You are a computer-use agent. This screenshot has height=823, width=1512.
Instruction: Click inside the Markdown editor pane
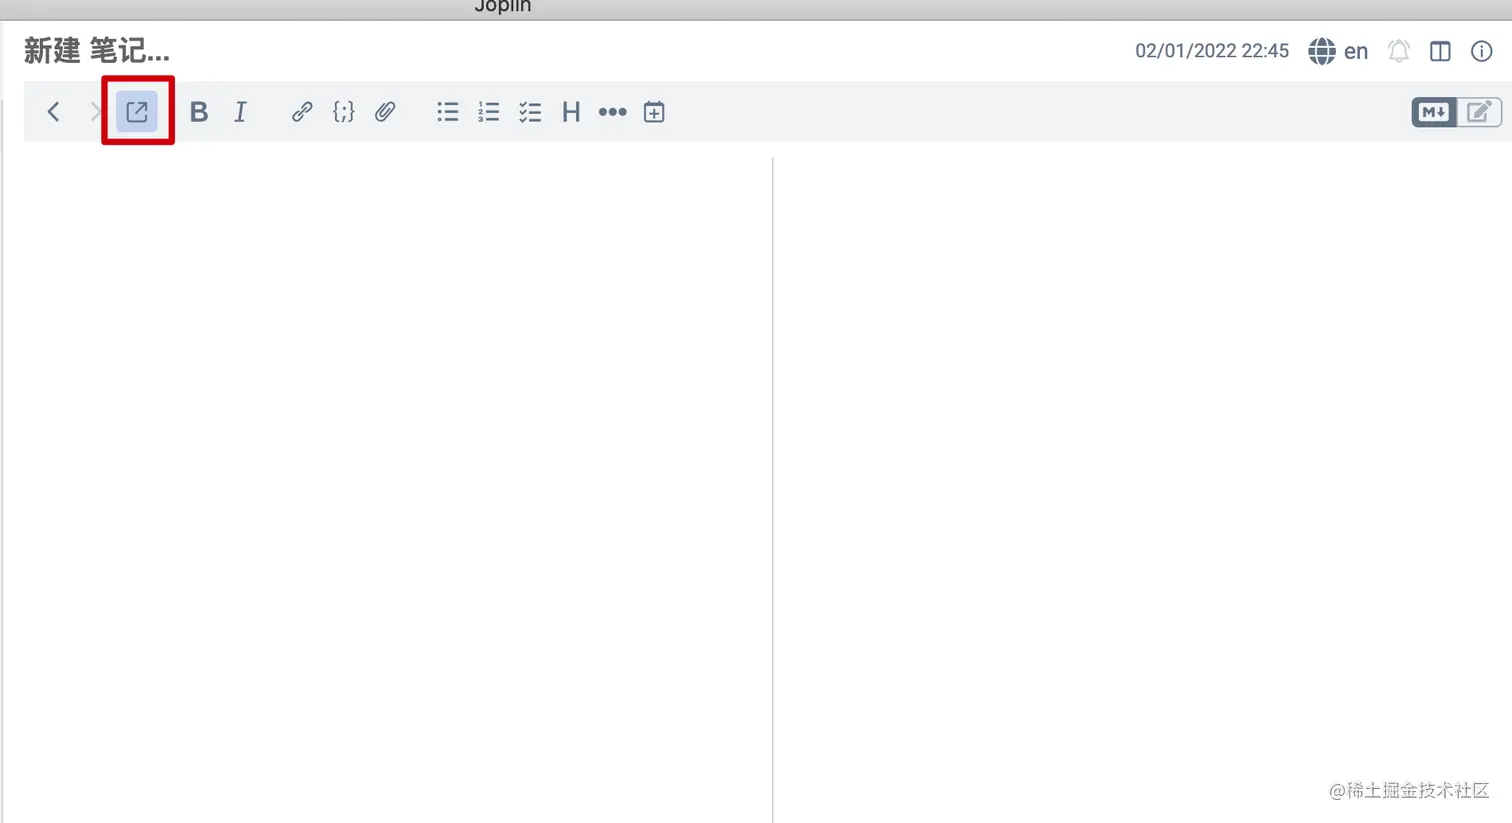397,489
